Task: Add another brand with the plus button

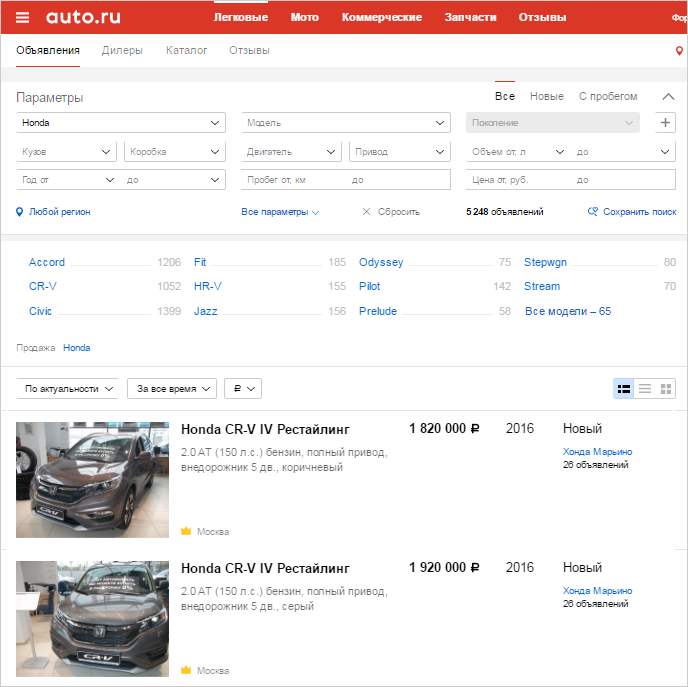Action: pos(665,122)
